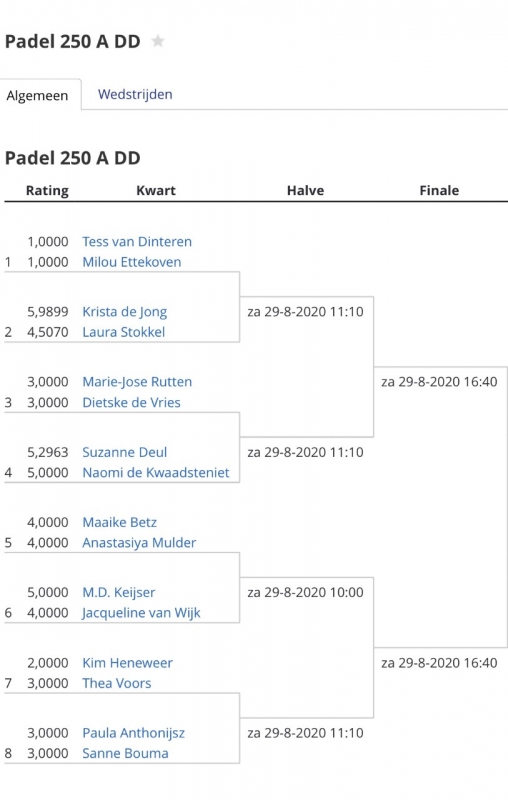The width and height of the screenshot is (508, 800).
Task: Switch to the Wedstrijden tab
Action: coord(135,94)
